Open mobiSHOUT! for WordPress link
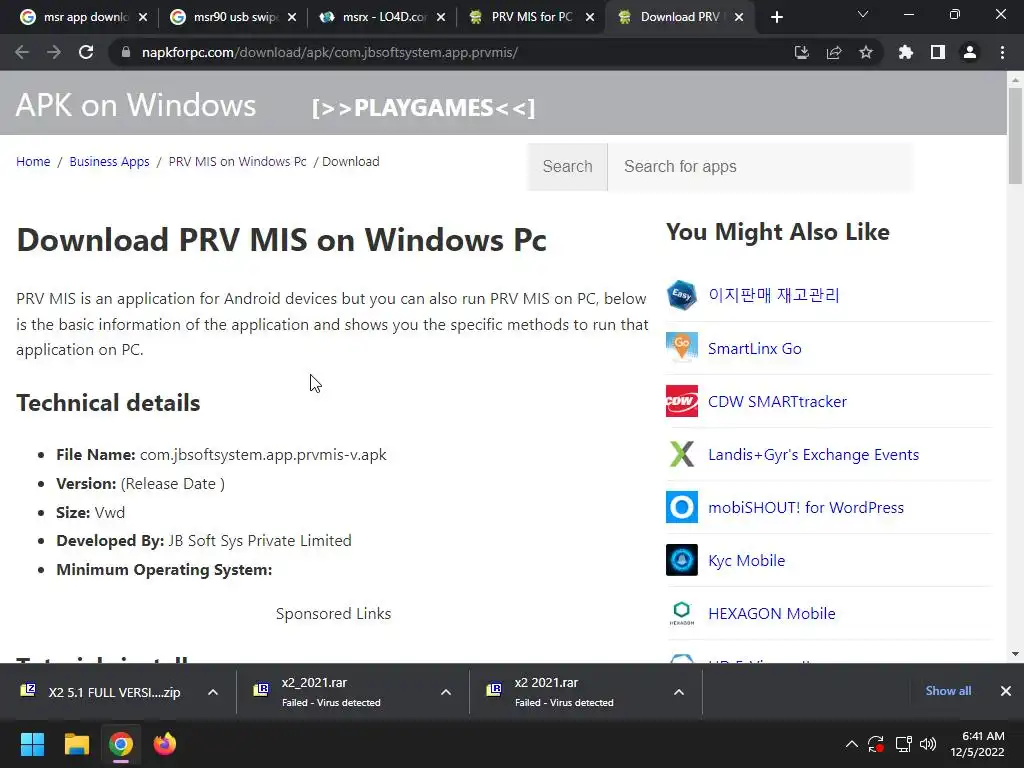This screenshot has width=1024, height=768. 806,507
